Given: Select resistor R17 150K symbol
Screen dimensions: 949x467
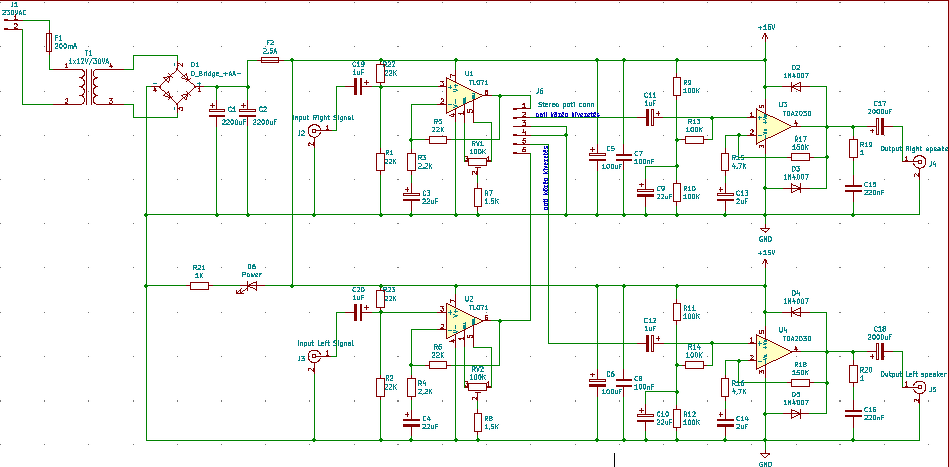Looking at the screenshot, I should click(x=800, y=157).
